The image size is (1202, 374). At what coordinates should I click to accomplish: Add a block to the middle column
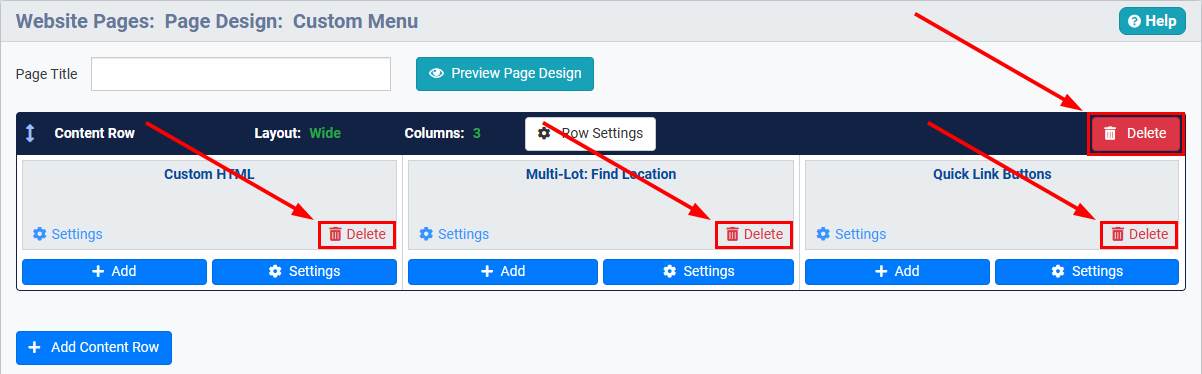click(503, 271)
